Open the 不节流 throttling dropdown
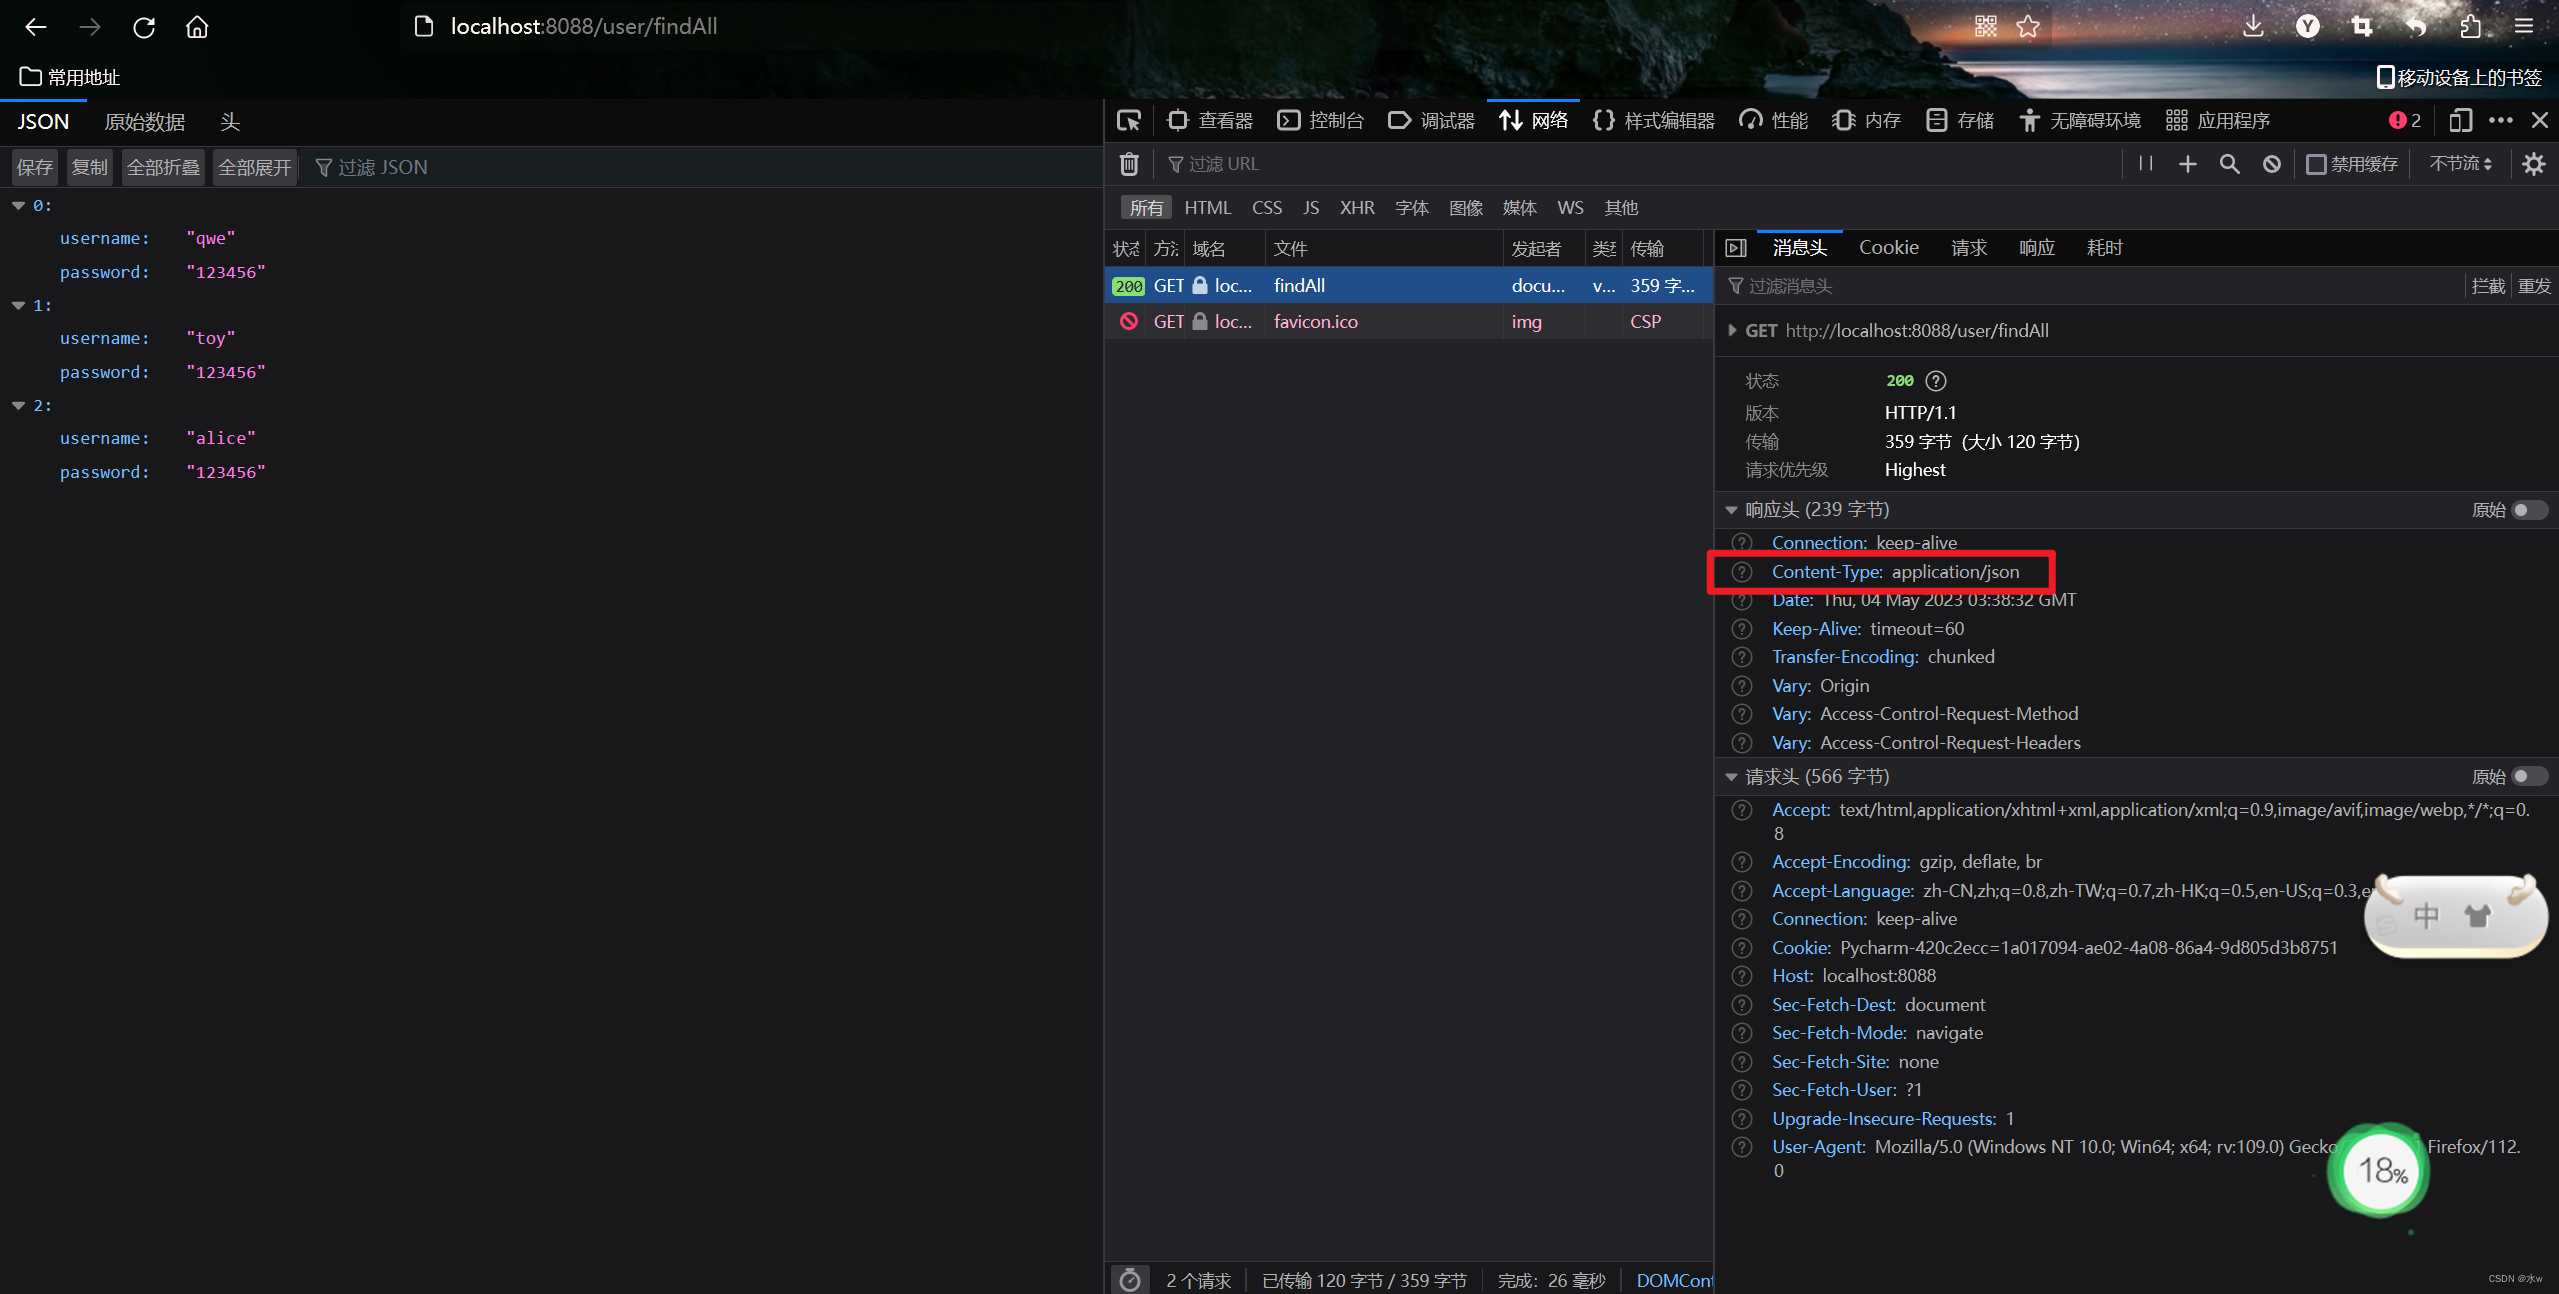Screen dimensions: 2559x1294 [x=2461, y=164]
